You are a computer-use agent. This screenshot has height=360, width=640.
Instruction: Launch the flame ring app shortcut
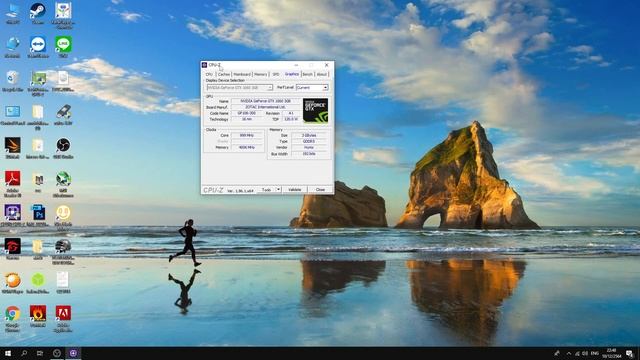[38, 315]
